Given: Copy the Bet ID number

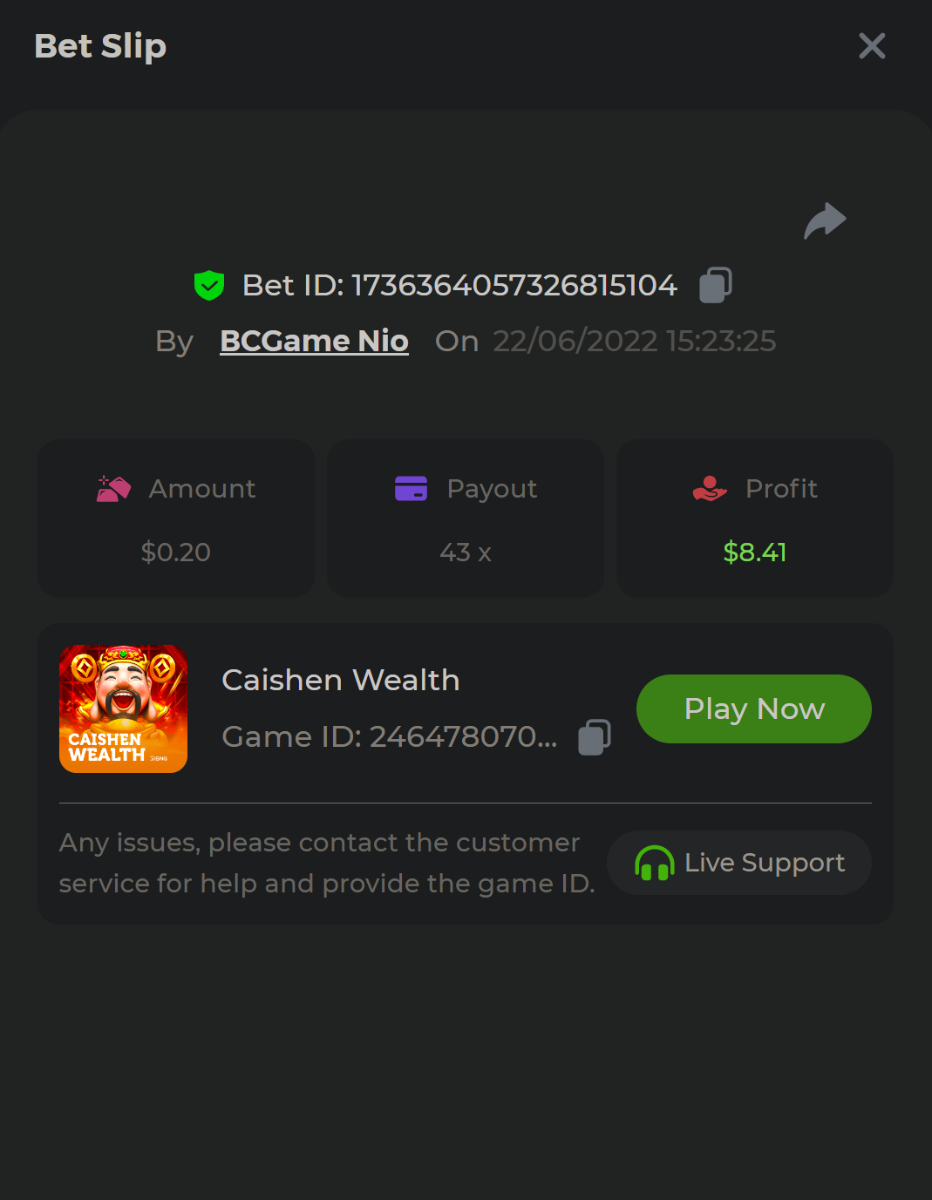Looking at the screenshot, I should [x=715, y=285].
